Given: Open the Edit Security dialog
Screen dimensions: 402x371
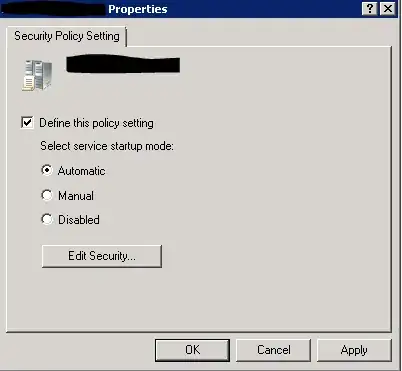Looking at the screenshot, I should click(x=102, y=256).
